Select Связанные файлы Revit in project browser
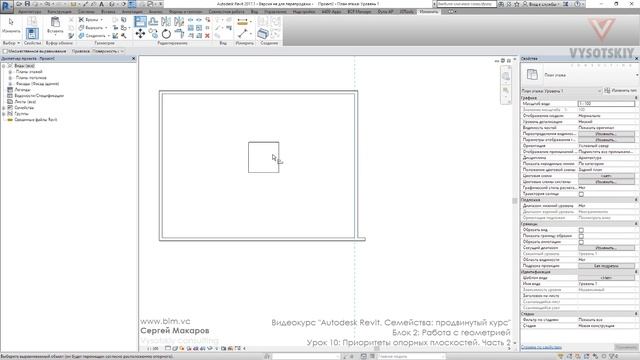The height and width of the screenshot is (360, 640). click(x=36, y=120)
